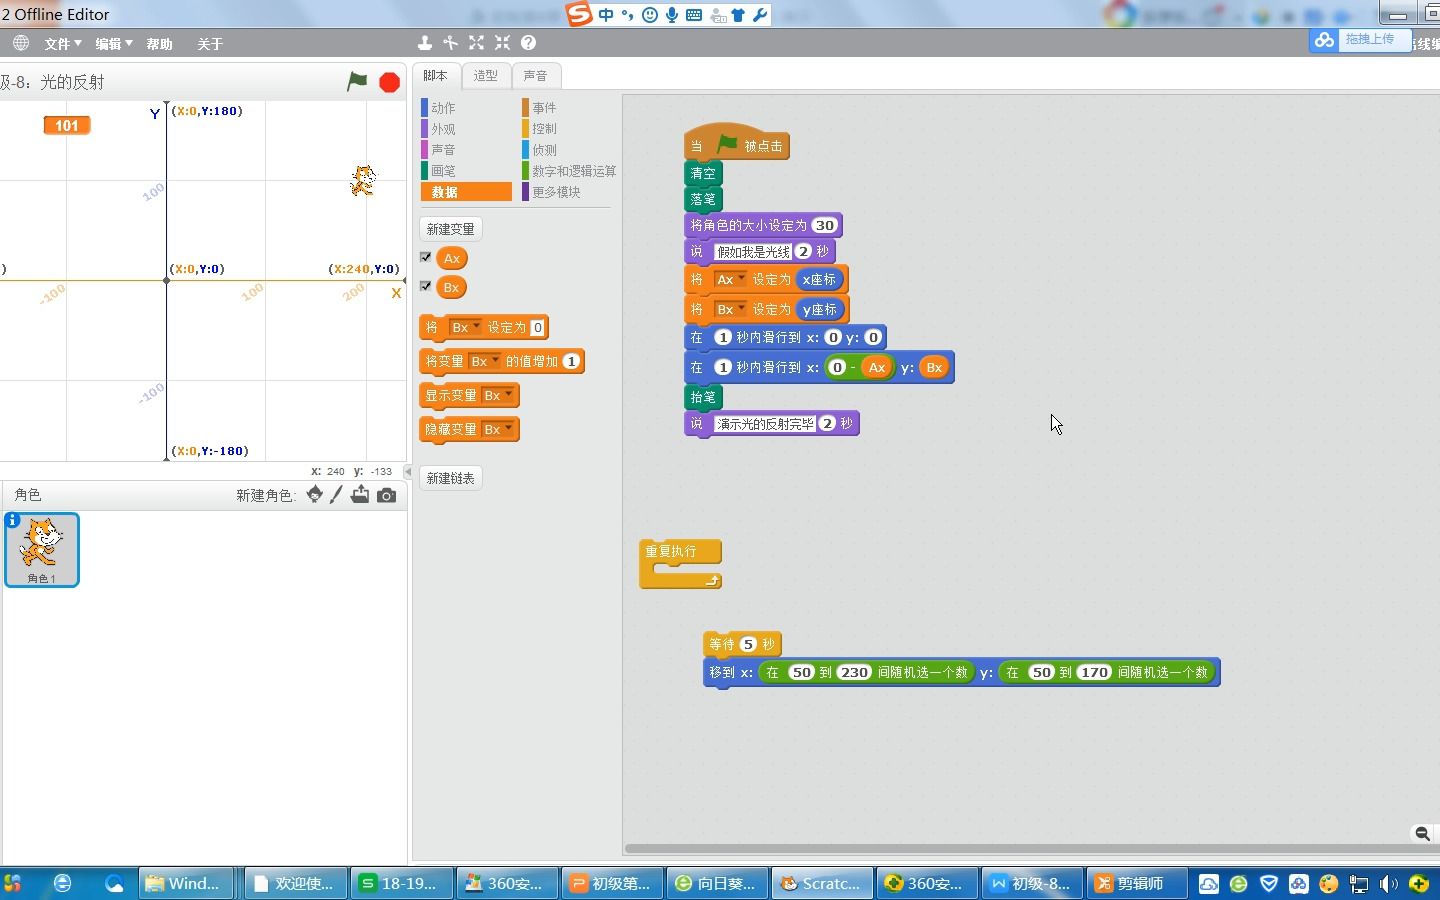Select the 事件 block category
This screenshot has width=1440, height=900.
[x=544, y=108]
